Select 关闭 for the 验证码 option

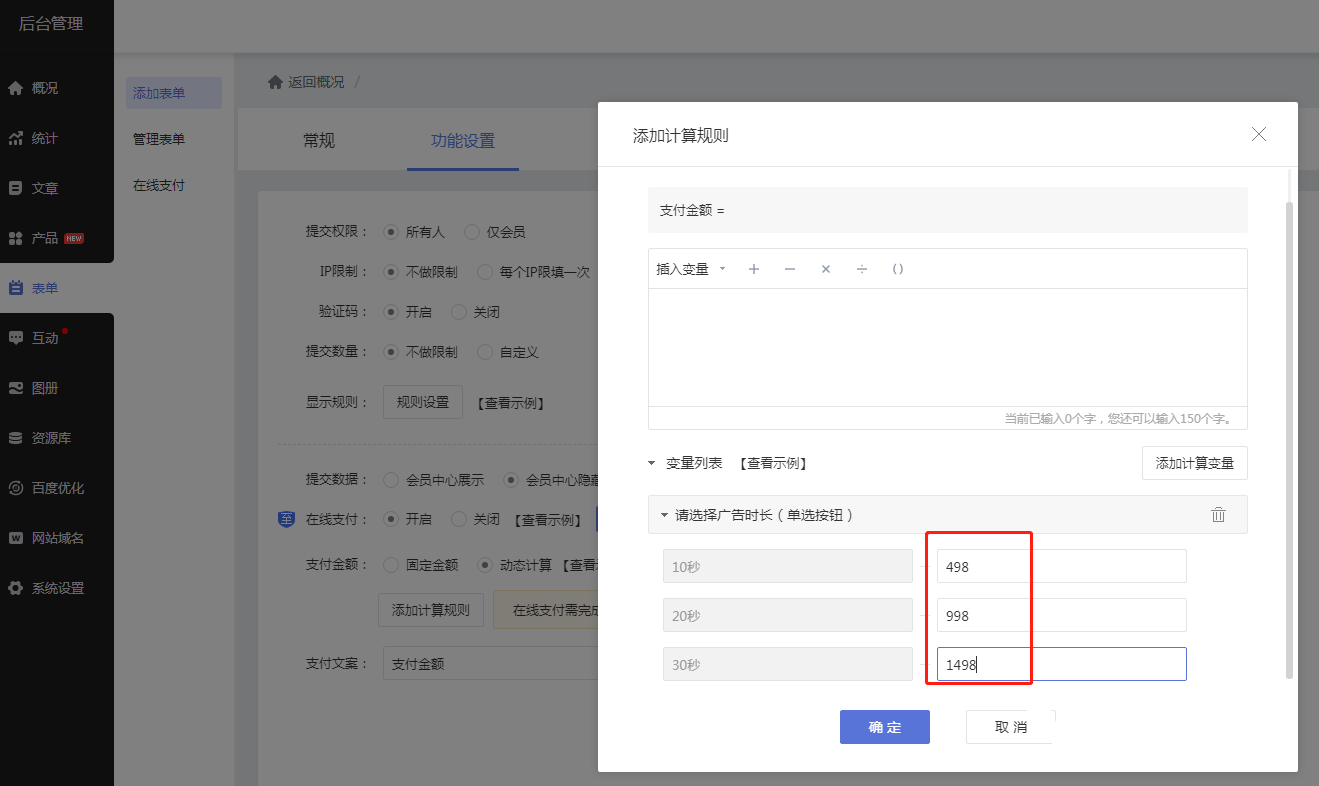click(459, 312)
